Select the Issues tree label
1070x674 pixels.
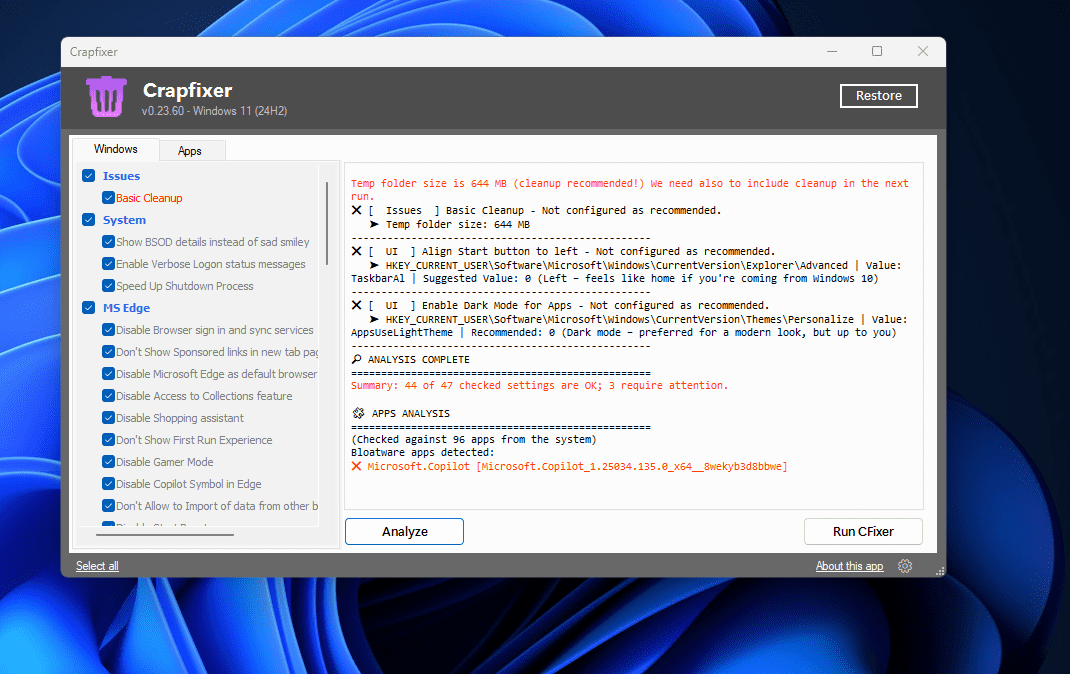click(x=121, y=176)
